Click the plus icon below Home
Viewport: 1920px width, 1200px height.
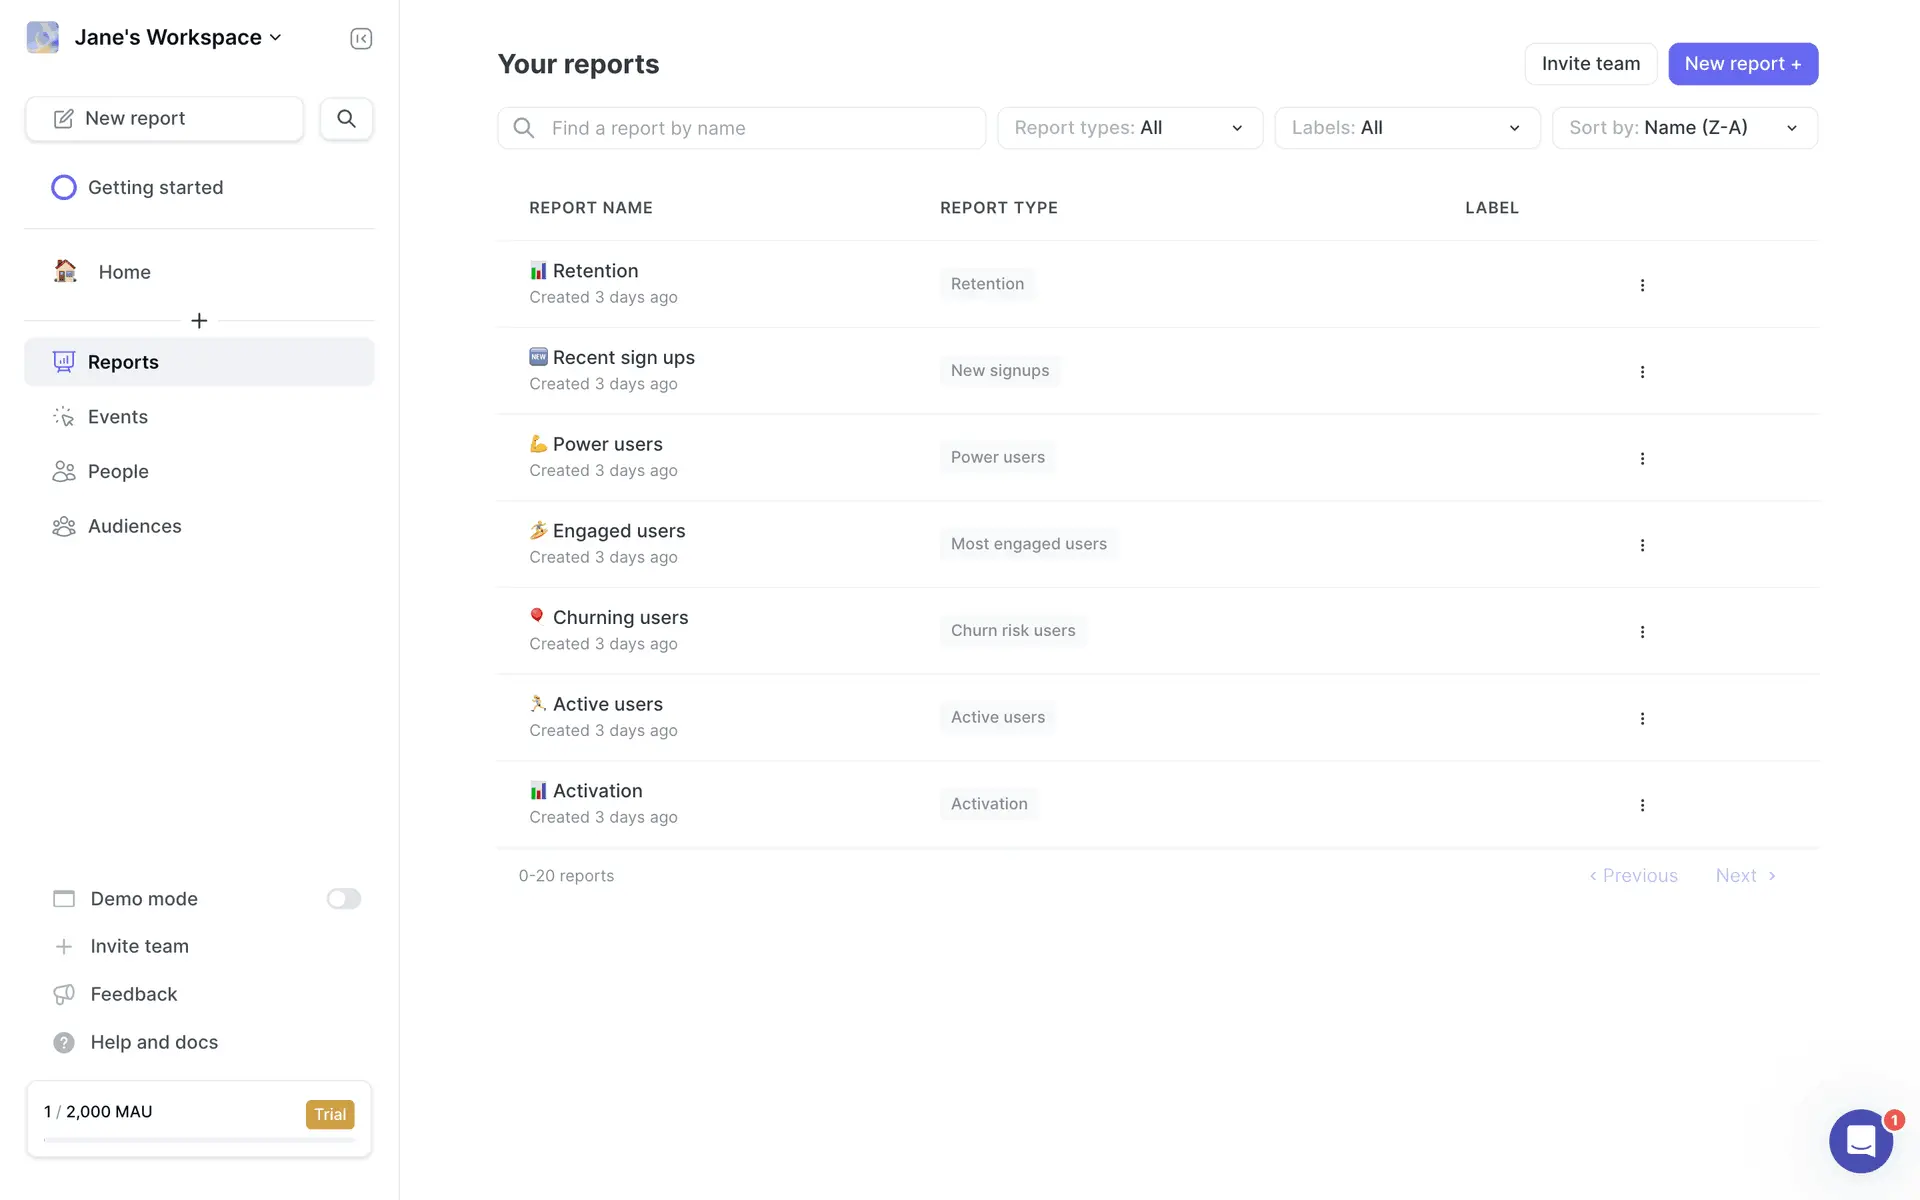point(199,321)
